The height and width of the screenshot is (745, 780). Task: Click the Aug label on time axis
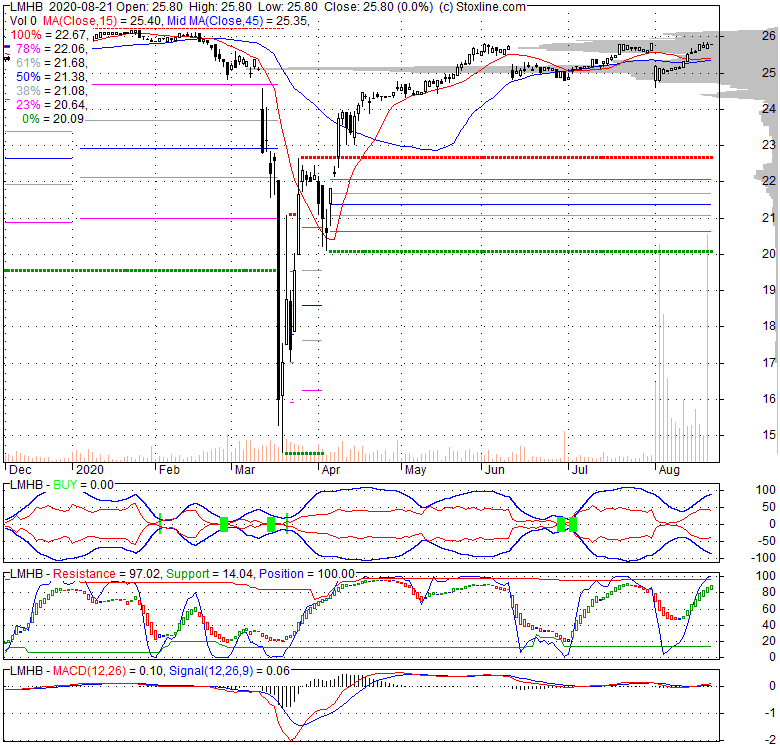[669, 470]
